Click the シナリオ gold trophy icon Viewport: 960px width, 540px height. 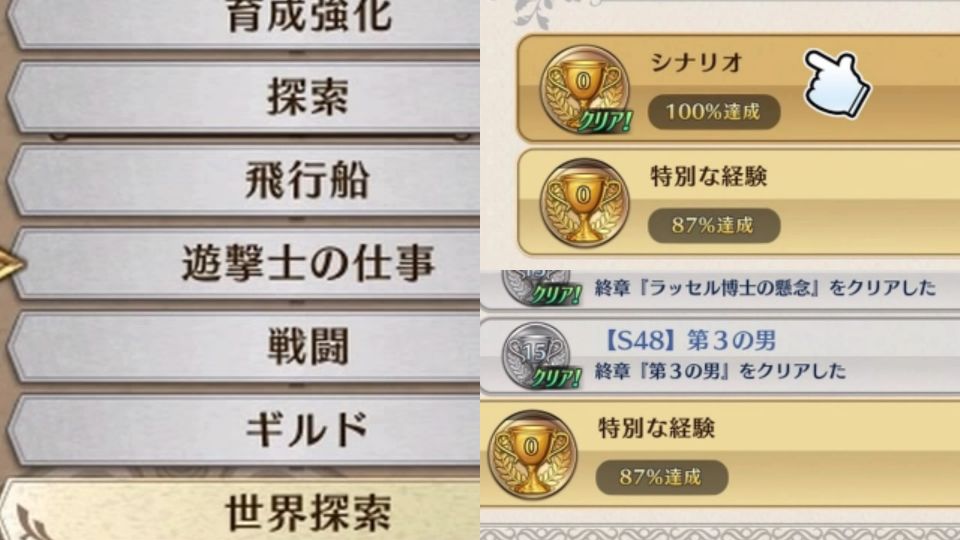585,89
